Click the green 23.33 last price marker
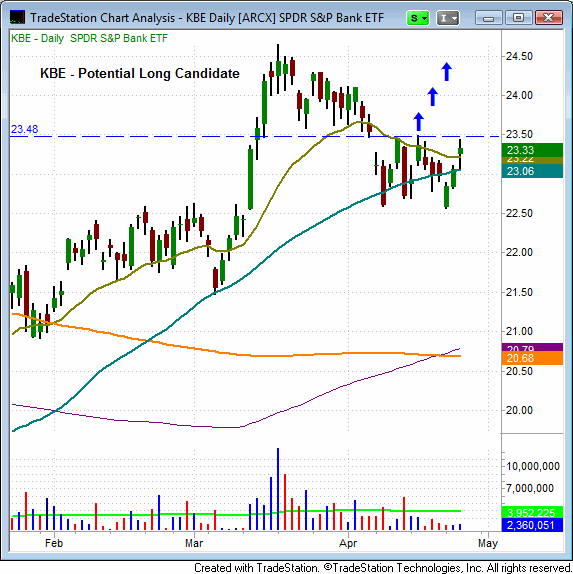This screenshot has height=574, width=573. [532, 150]
